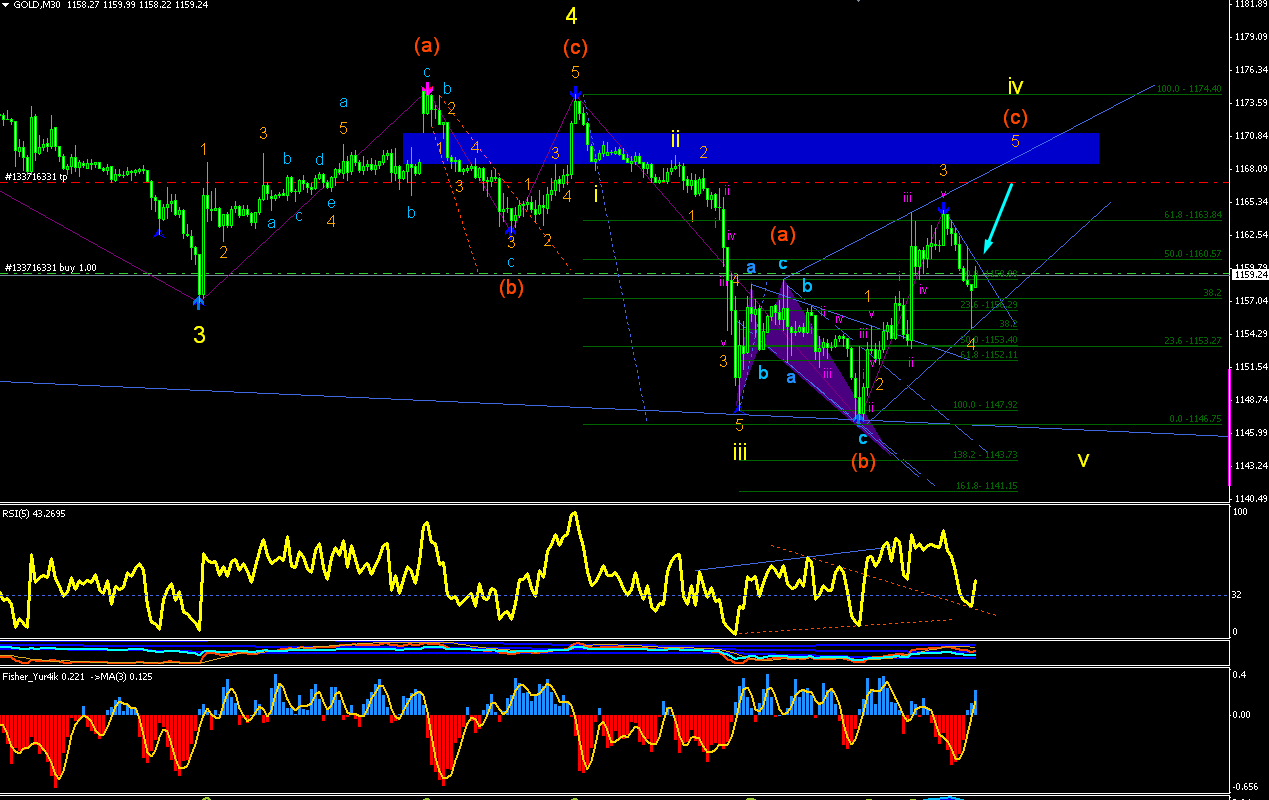1269x800 pixels.
Task: Click the GOLD,M30 chart title text
Action: coord(39,5)
